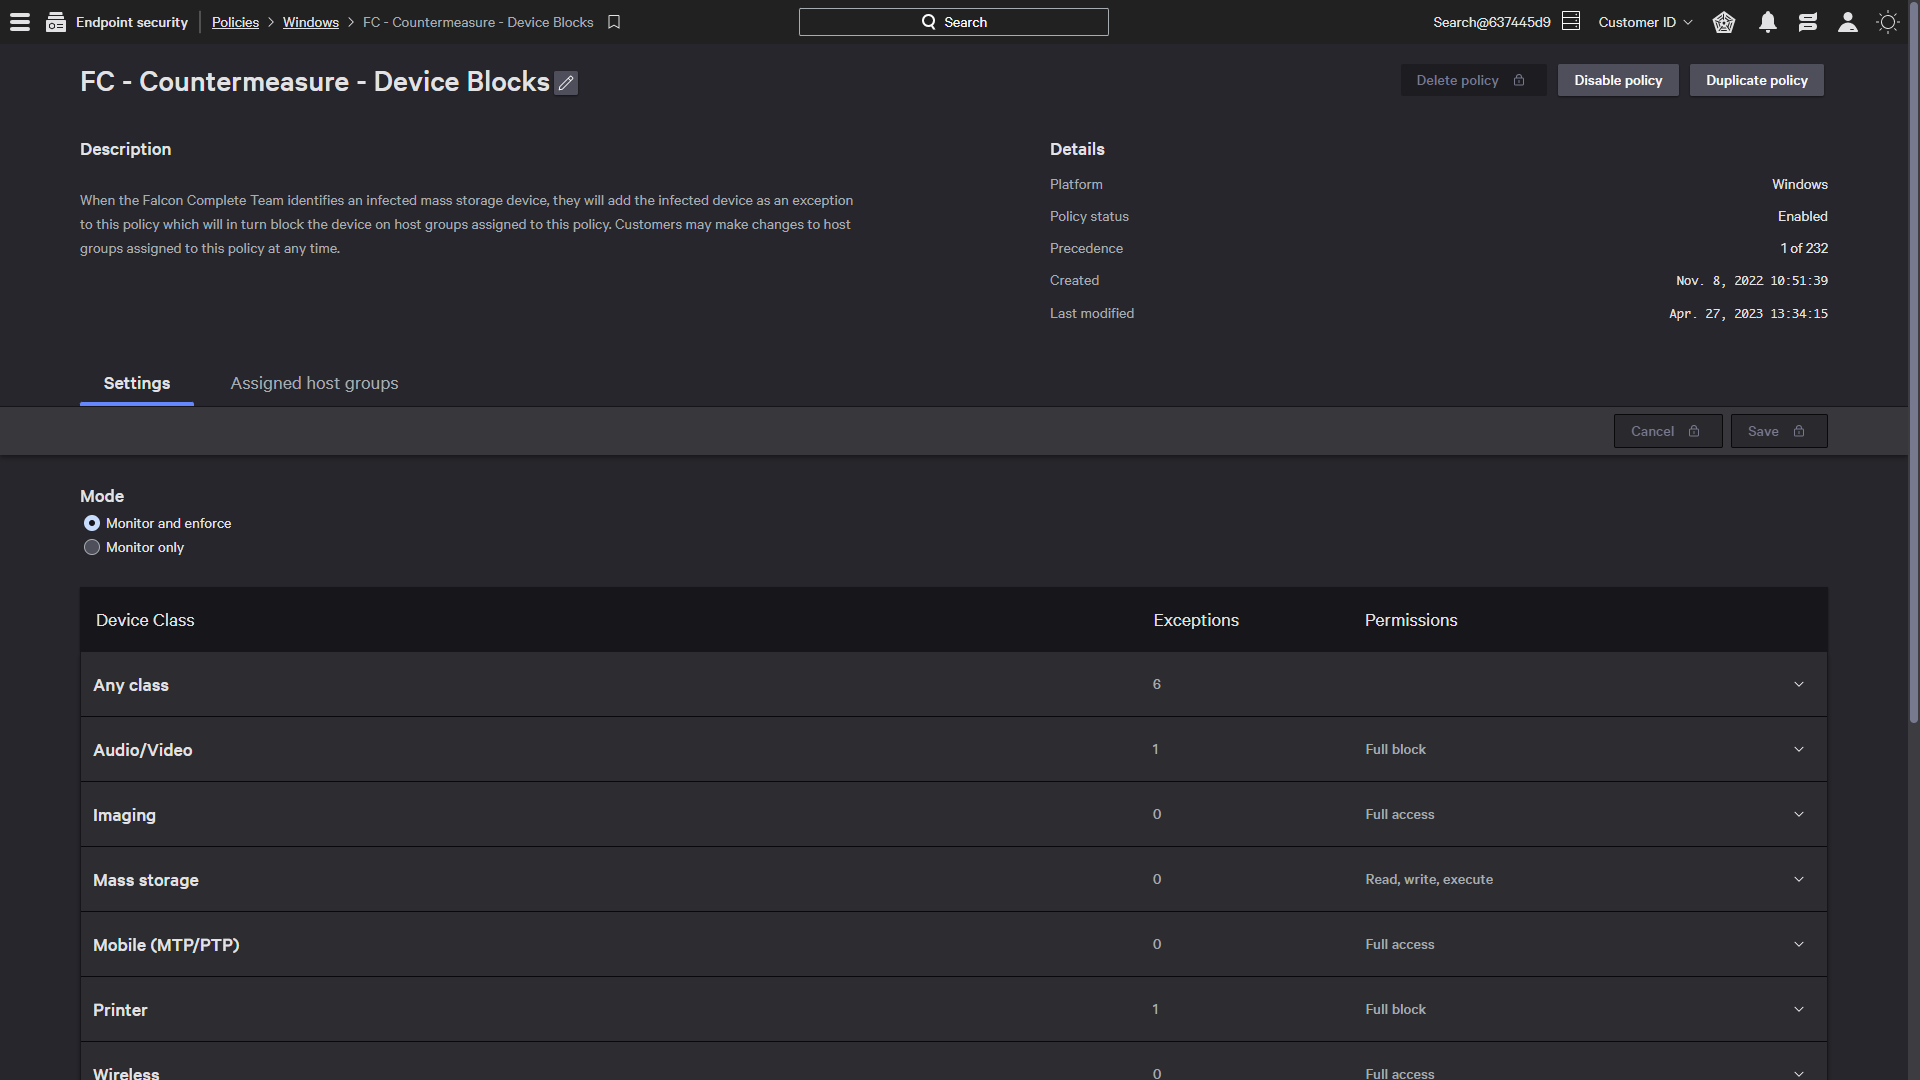Expand the Mass storage row chevron
This screenshot has height=1080, width=1920.
tap(1799, 880)
